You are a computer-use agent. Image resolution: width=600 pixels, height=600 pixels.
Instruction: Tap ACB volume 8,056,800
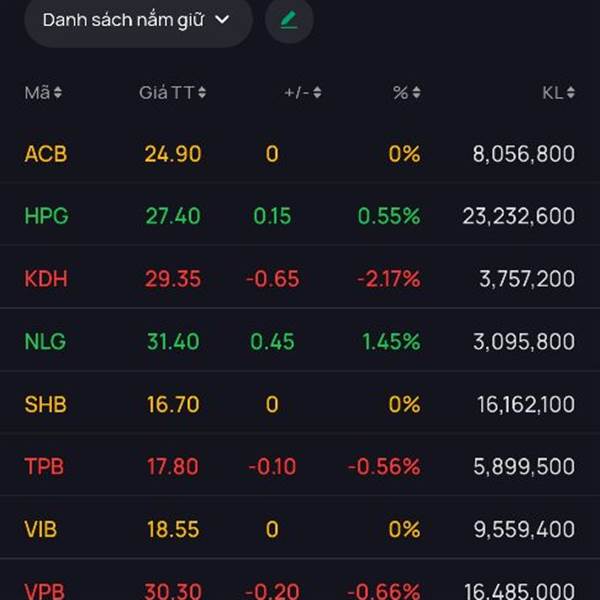tap(523, 154)
